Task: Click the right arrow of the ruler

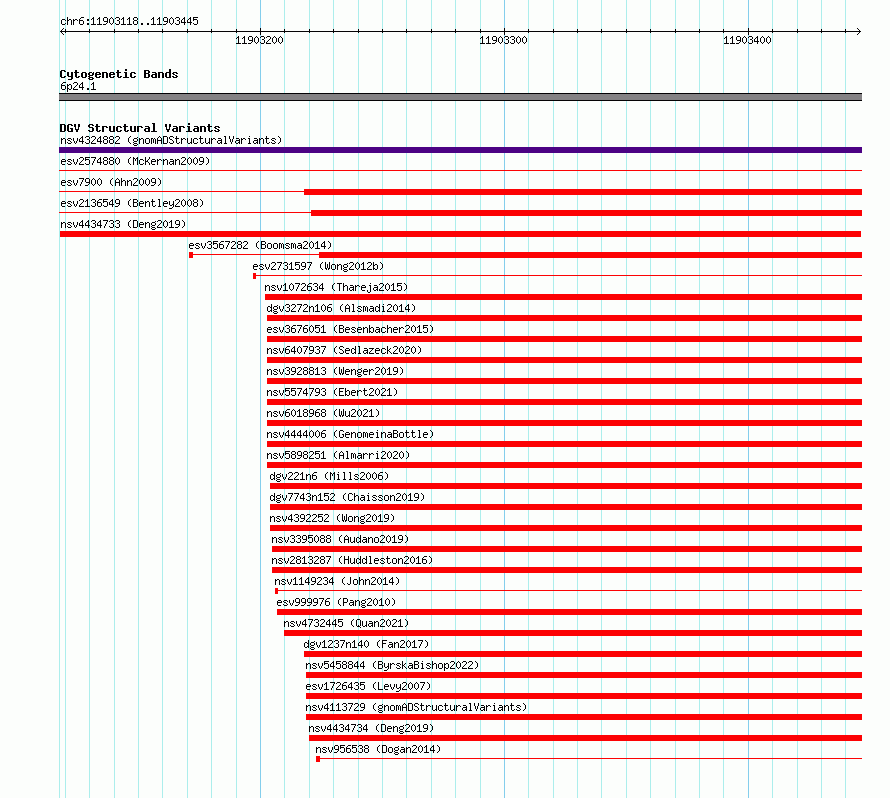Action: [x=858, y=32]
